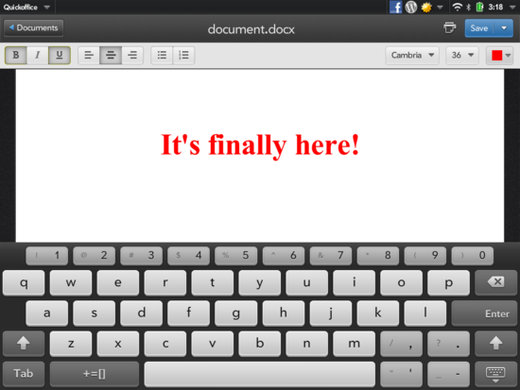Click the Bluetooth status icon
Viewport: 520px width, 390px height.
[x=468, y=7]
